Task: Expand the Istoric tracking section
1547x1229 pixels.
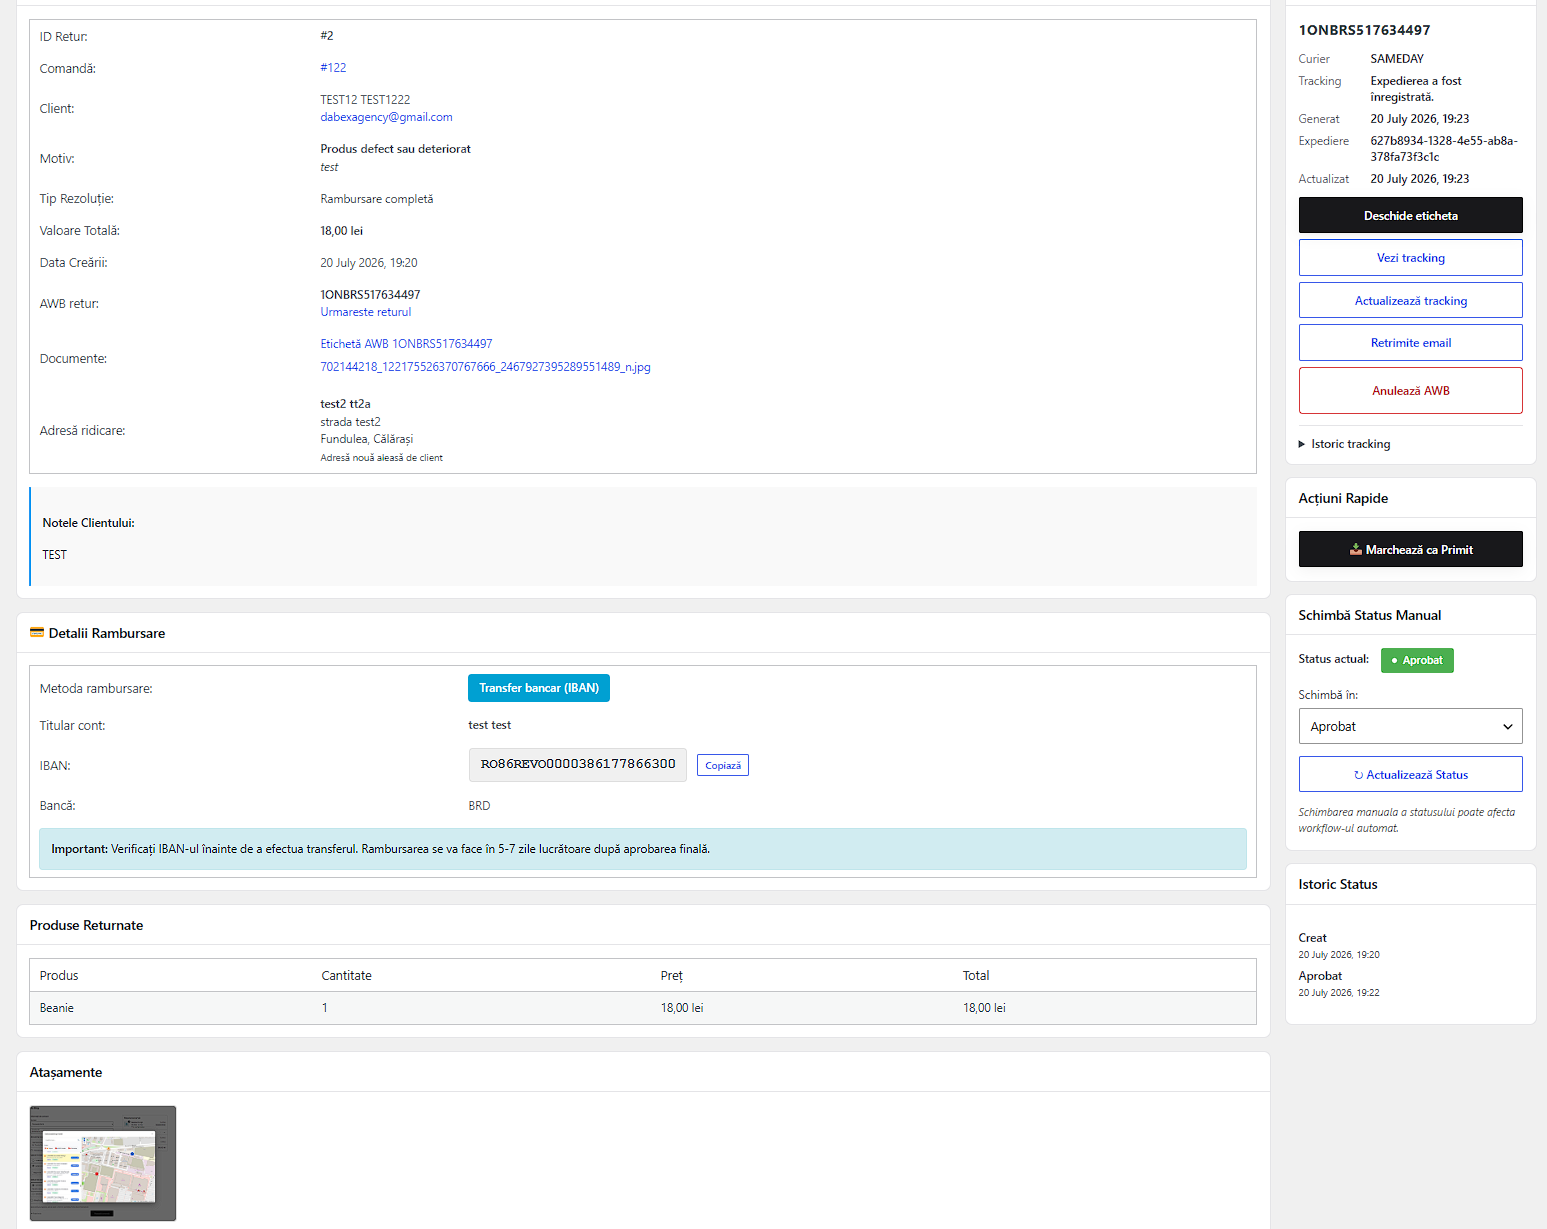Action: click(x=1344, y=444)
